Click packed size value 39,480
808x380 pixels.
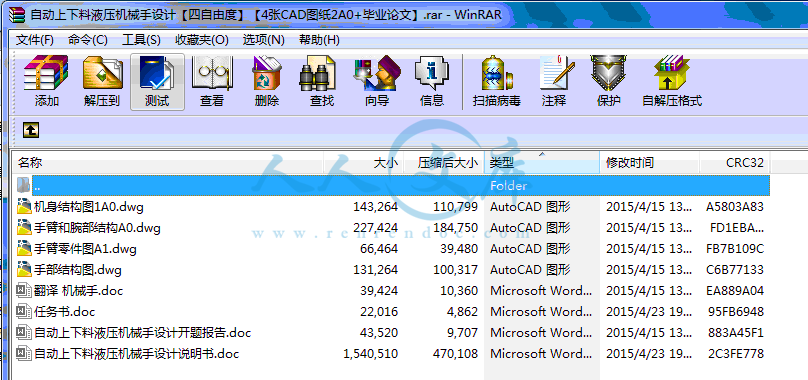pos(459,249)
